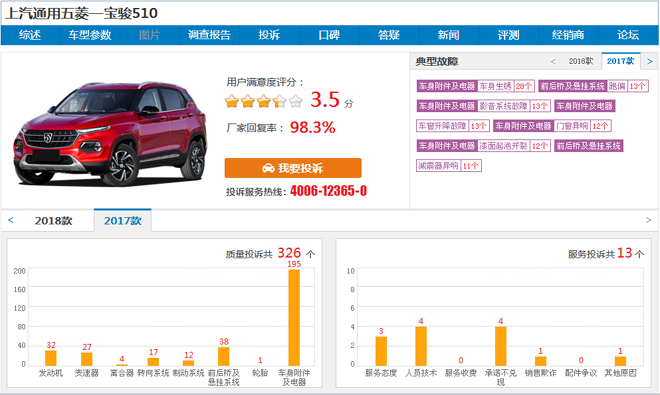Switch to the 2018款 chart tab

(x=53, y=221)
